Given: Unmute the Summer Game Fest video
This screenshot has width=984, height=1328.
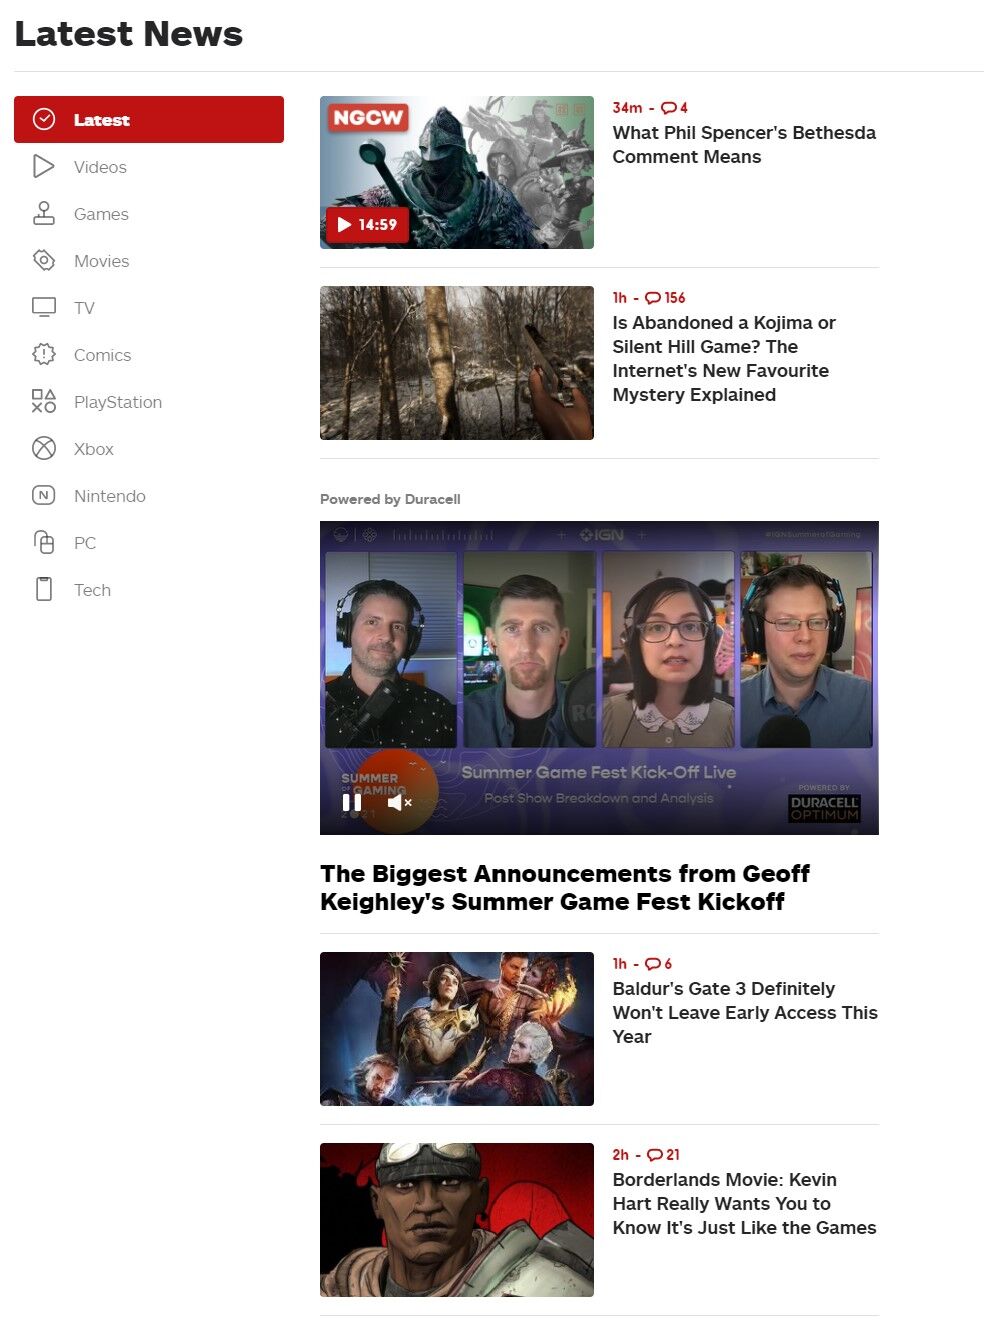Looking at the screenshot, I should tap(399, 802).
